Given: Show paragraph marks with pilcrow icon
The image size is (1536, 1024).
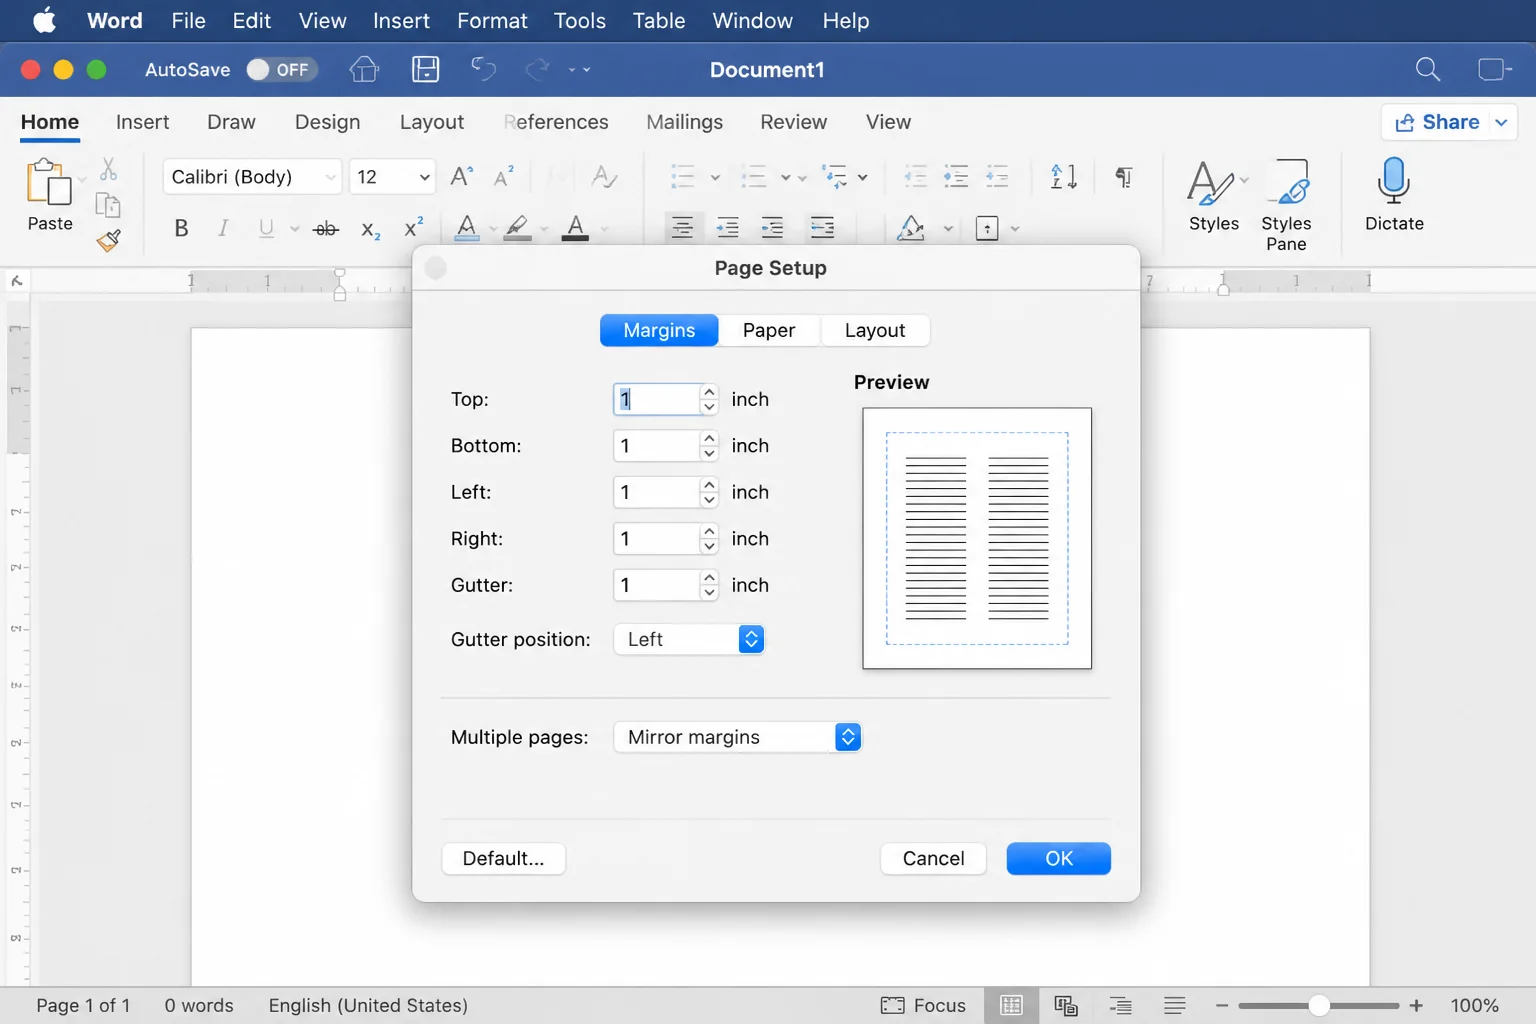Looking at the screenshot, I should 1124,177.
